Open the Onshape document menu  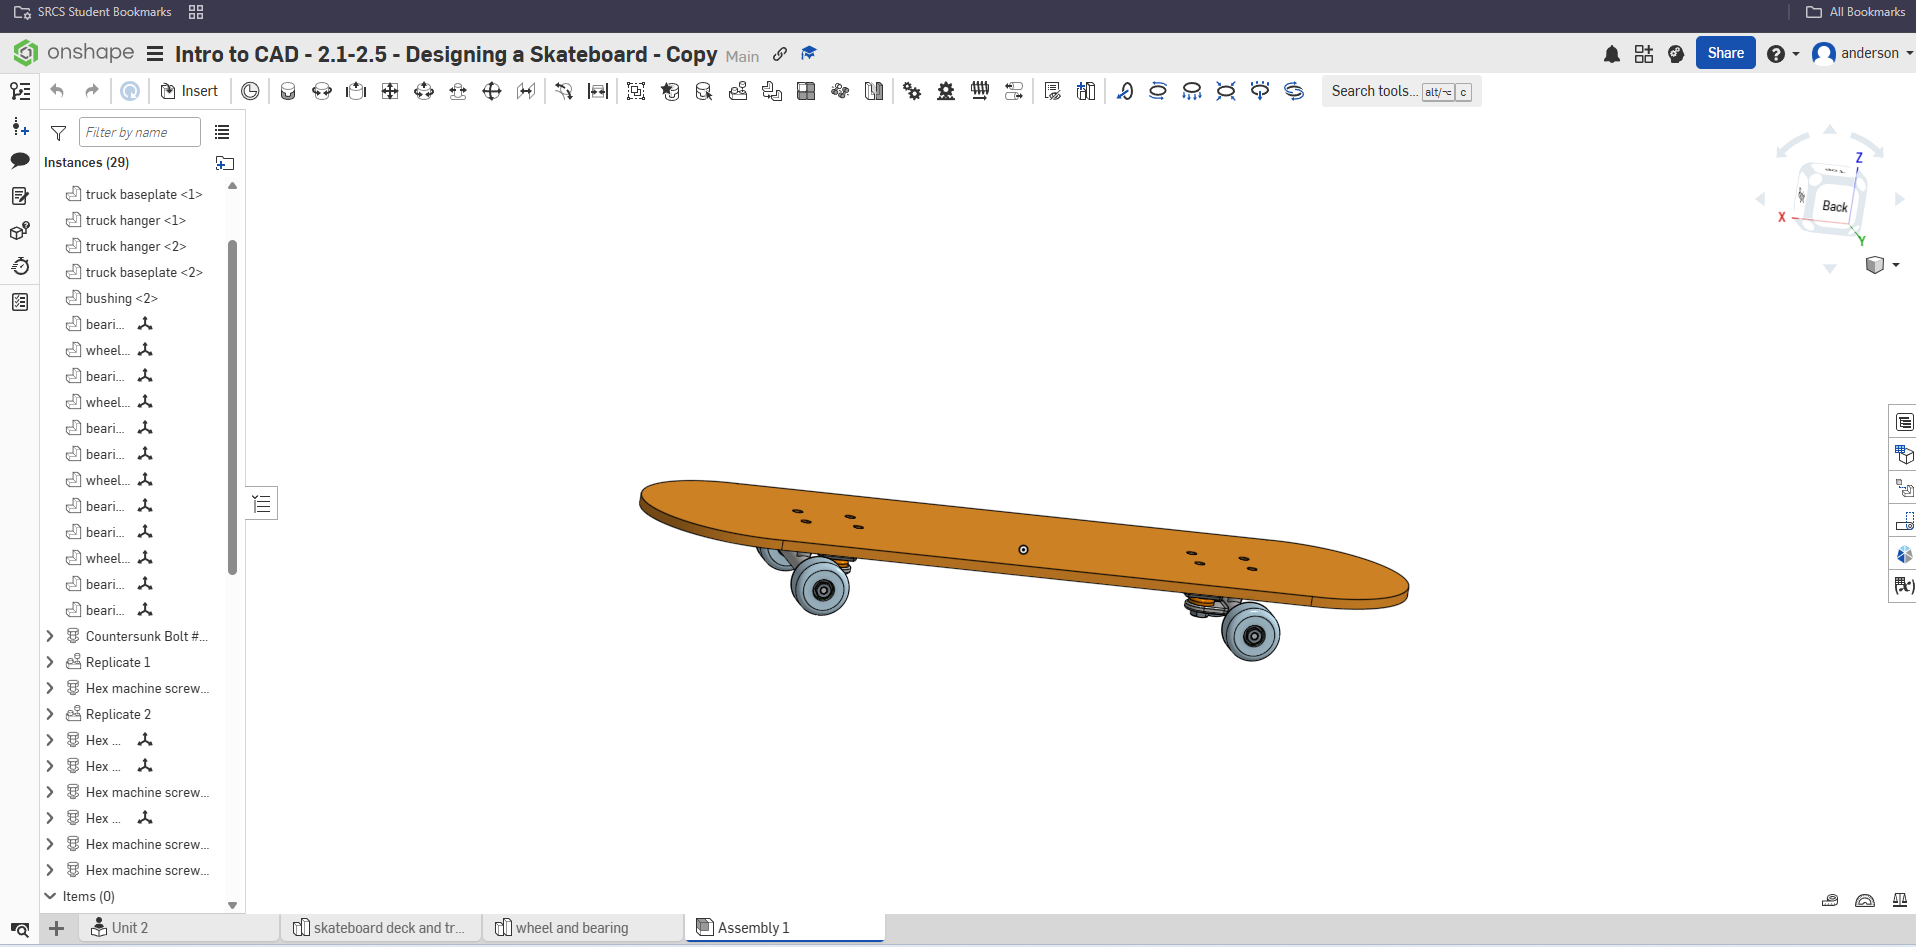click(154, 54)
